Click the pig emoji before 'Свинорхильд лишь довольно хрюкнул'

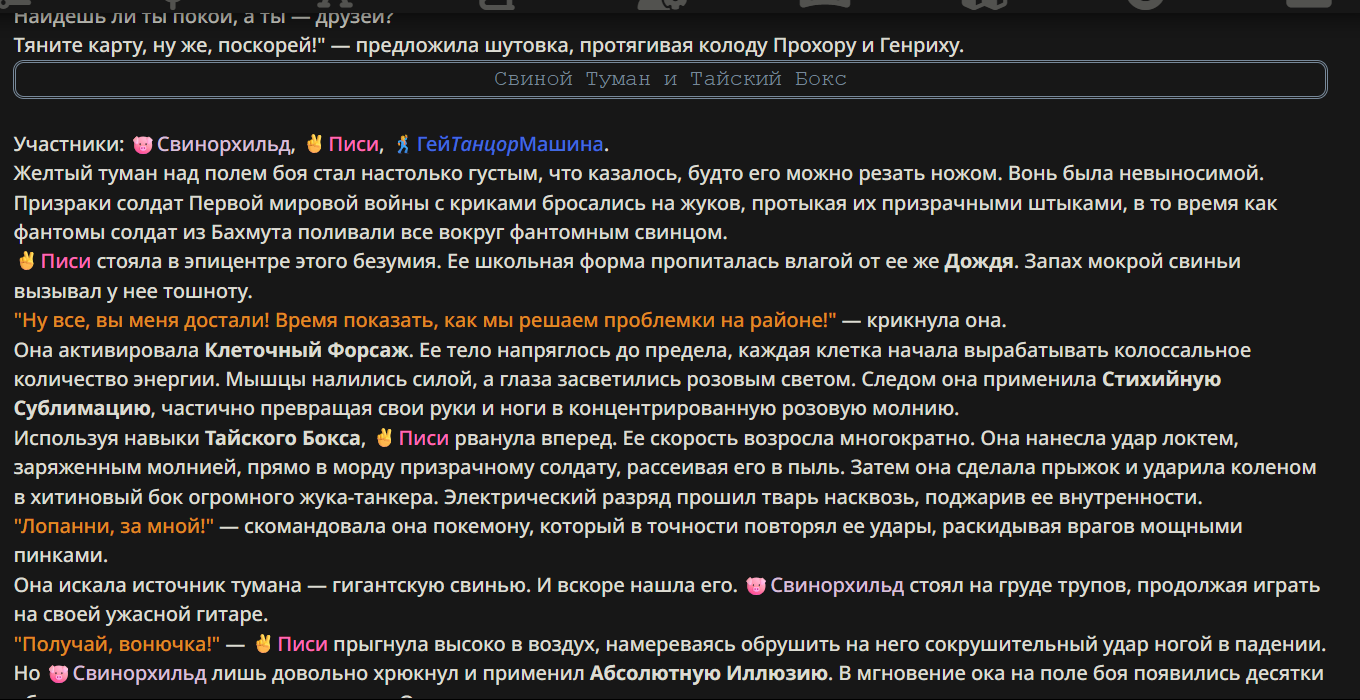click(x=59, y=673)
